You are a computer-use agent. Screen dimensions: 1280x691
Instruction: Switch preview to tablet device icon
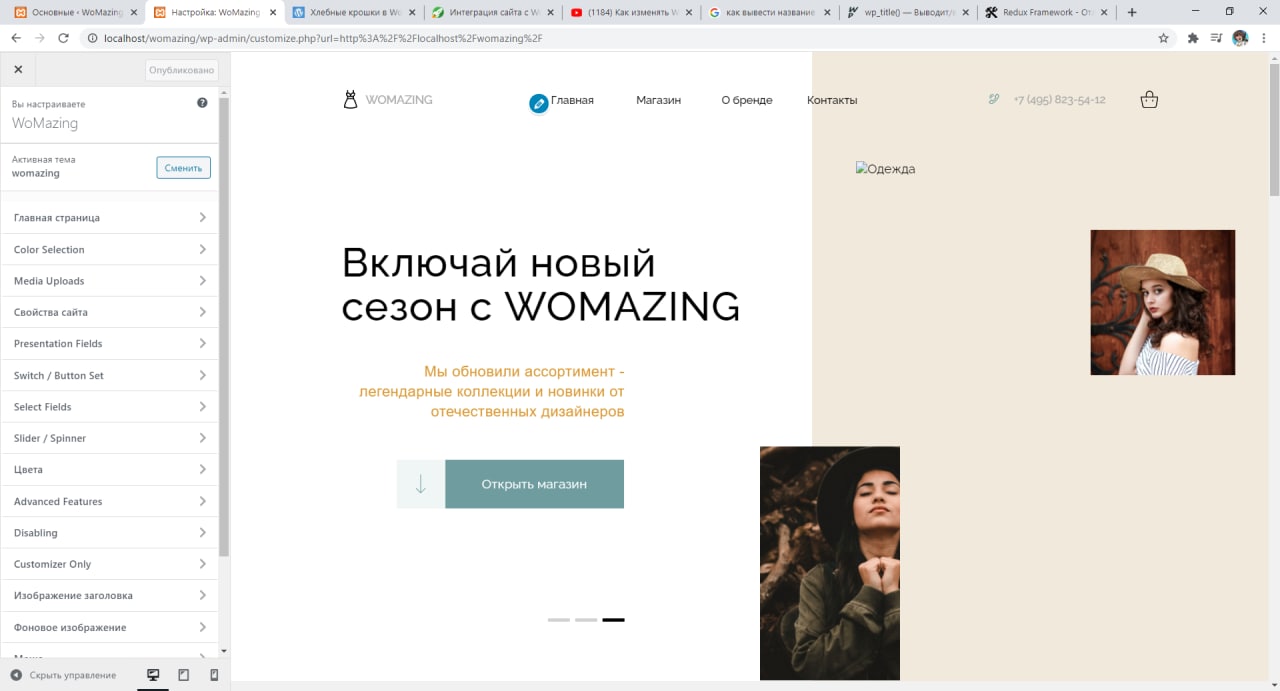184,675
